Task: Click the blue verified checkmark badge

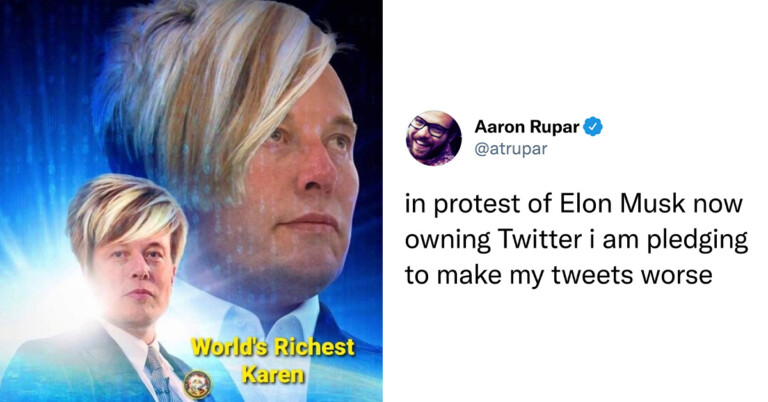Action: (x=593, y=127)
